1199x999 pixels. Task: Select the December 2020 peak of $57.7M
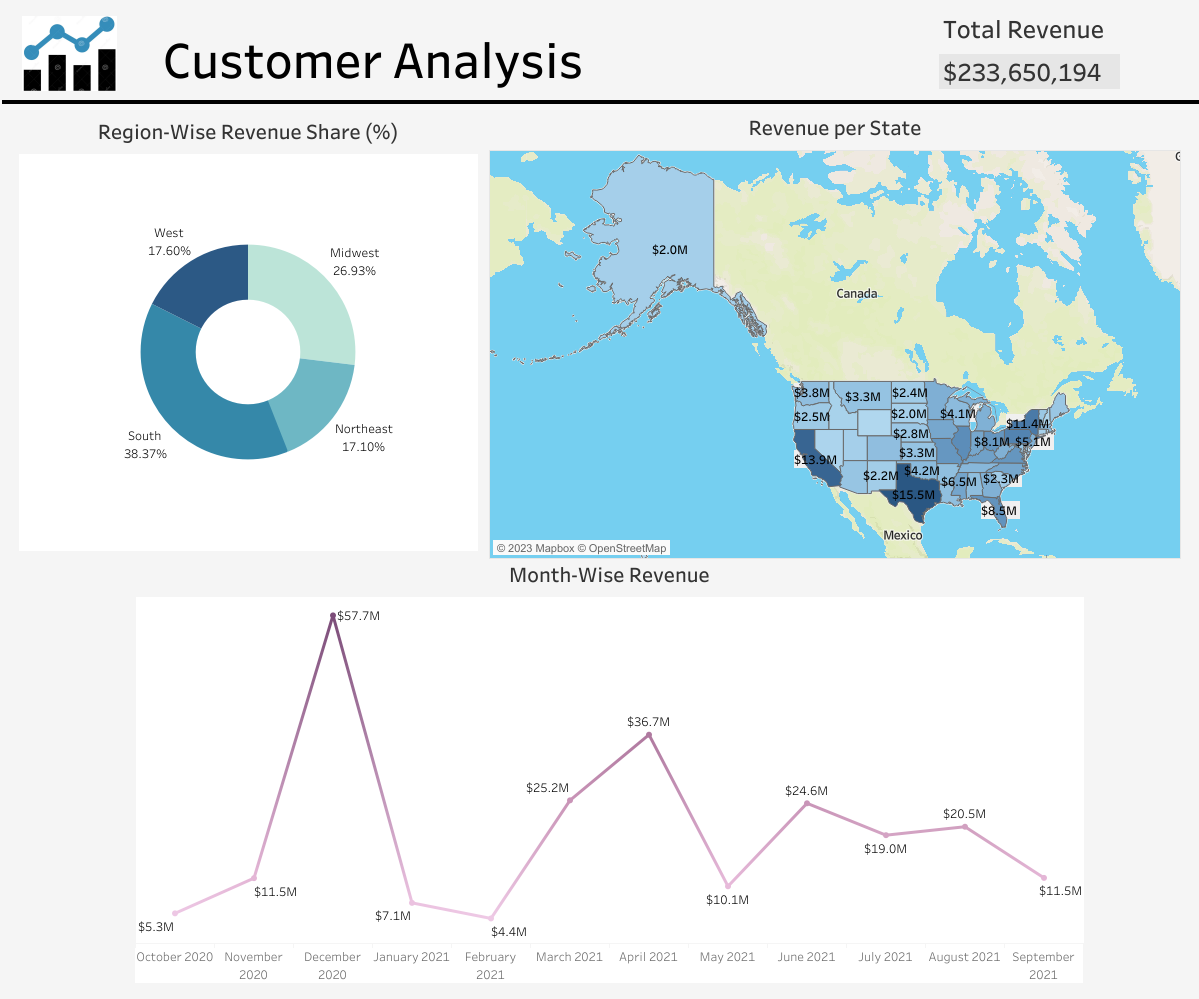pyautogui.click(x=333, y=616)
